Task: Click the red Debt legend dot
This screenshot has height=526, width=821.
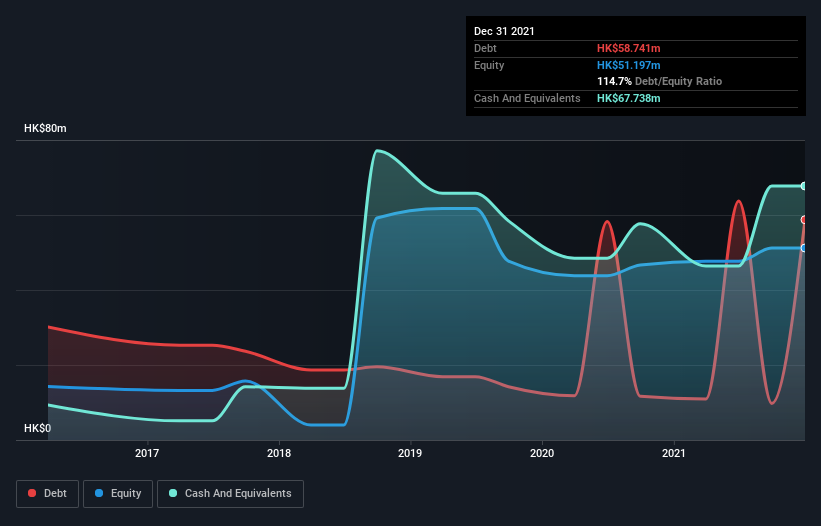Action: 32,493
